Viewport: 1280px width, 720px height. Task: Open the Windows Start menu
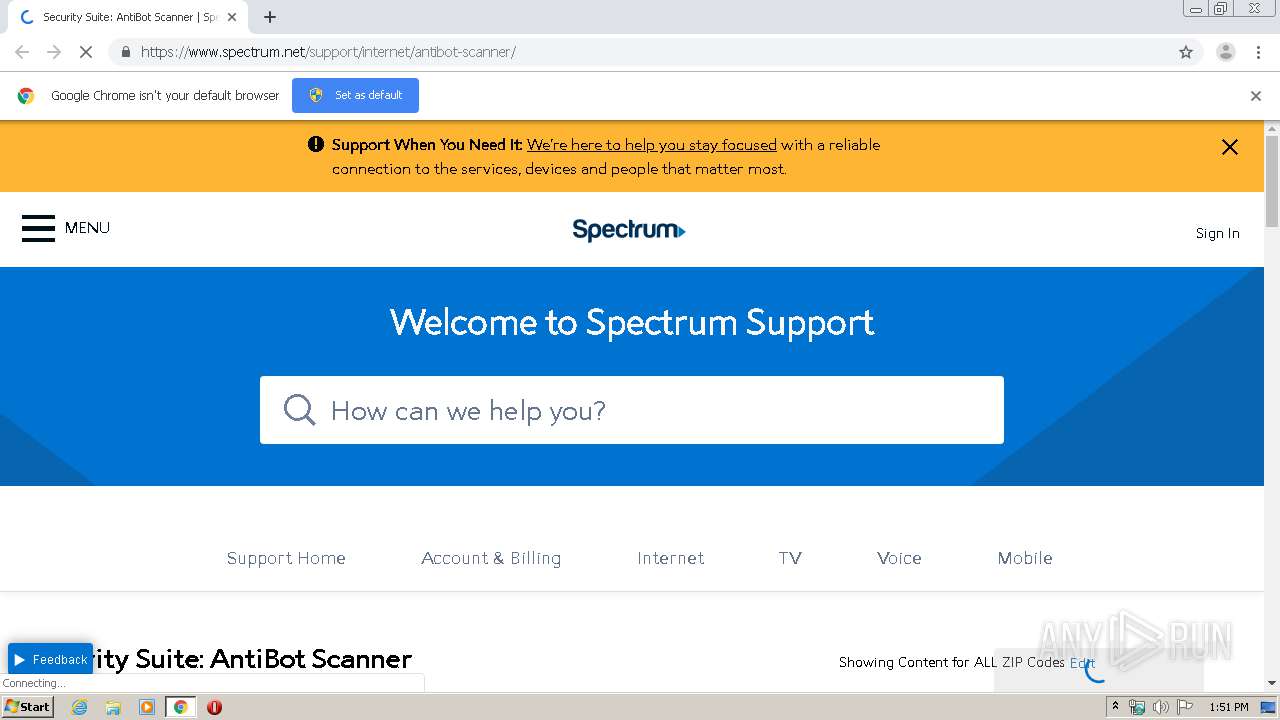tap(27, 706)
